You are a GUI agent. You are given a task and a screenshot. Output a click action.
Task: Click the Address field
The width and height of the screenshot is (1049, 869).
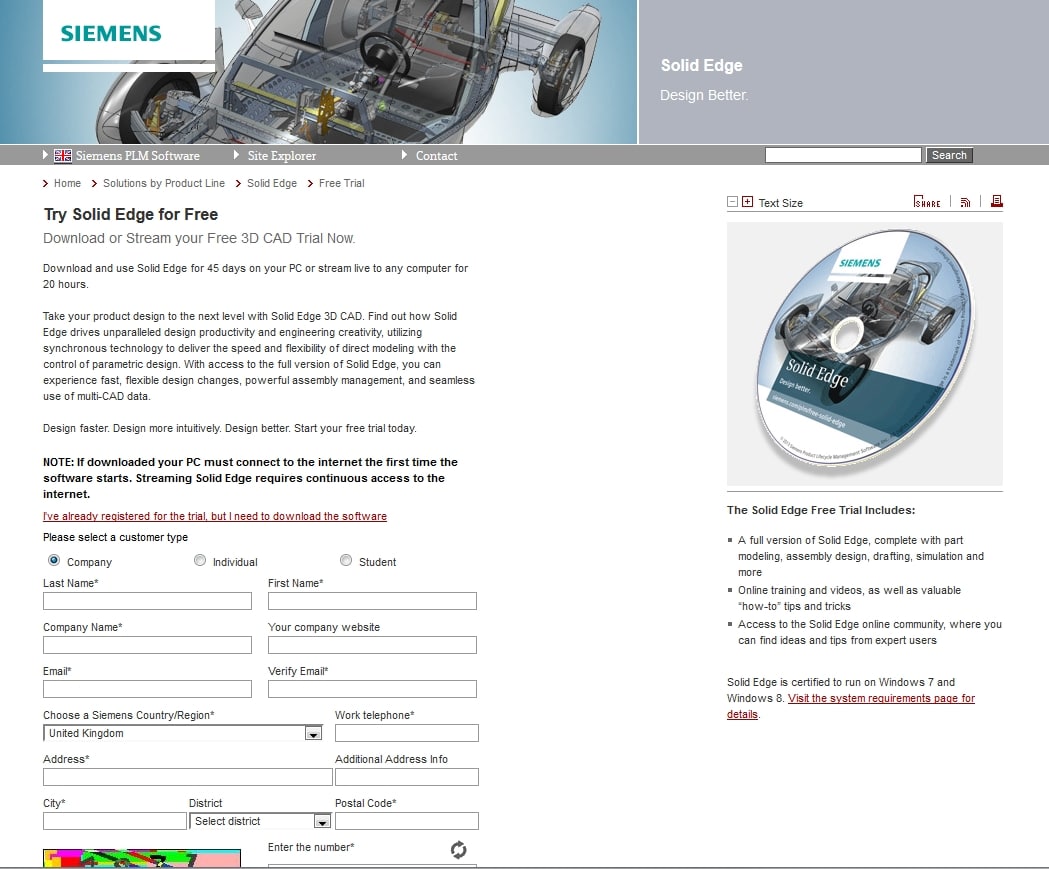[x=188, y=777]
